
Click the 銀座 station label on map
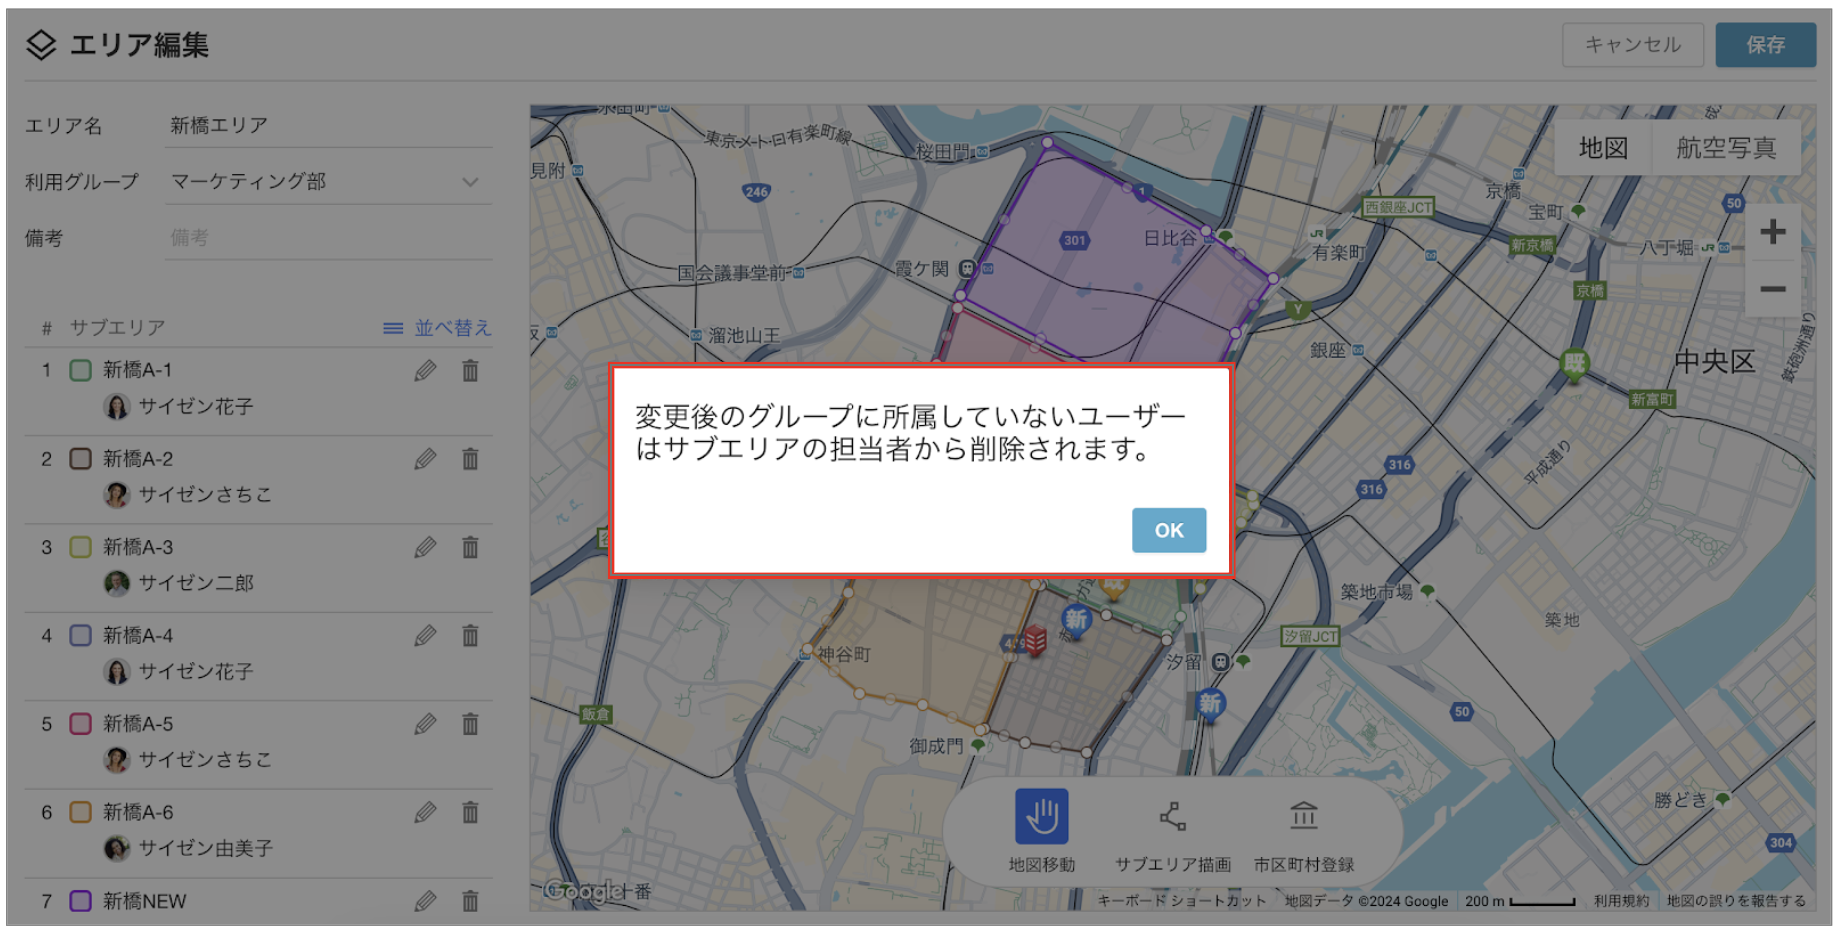[x=1329, y=350]
